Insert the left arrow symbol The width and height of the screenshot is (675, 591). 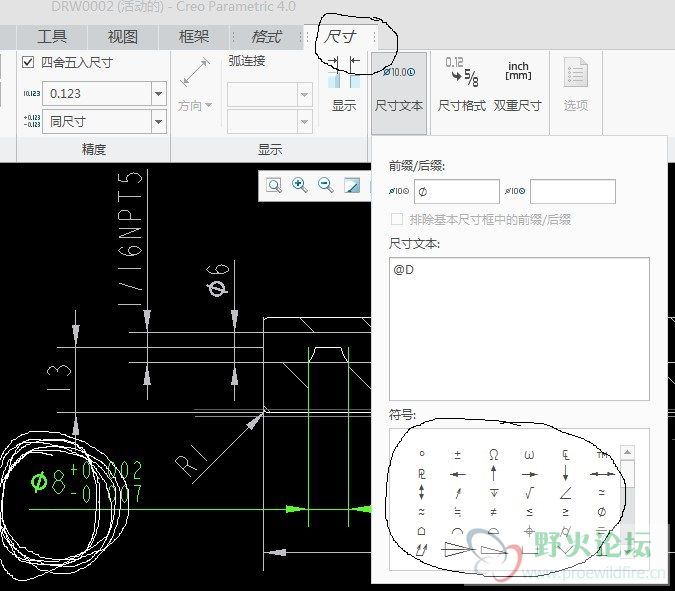pos(458,474)
